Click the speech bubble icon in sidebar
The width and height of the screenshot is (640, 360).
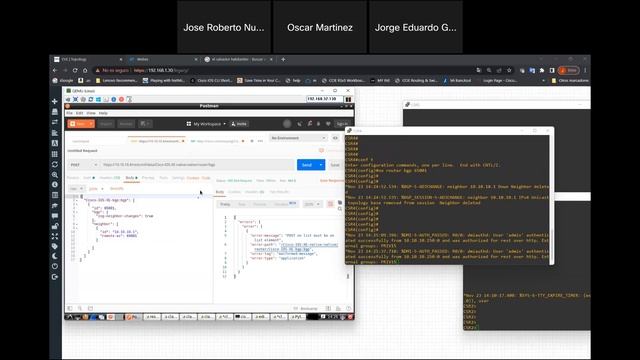click(x=55, y=216)
